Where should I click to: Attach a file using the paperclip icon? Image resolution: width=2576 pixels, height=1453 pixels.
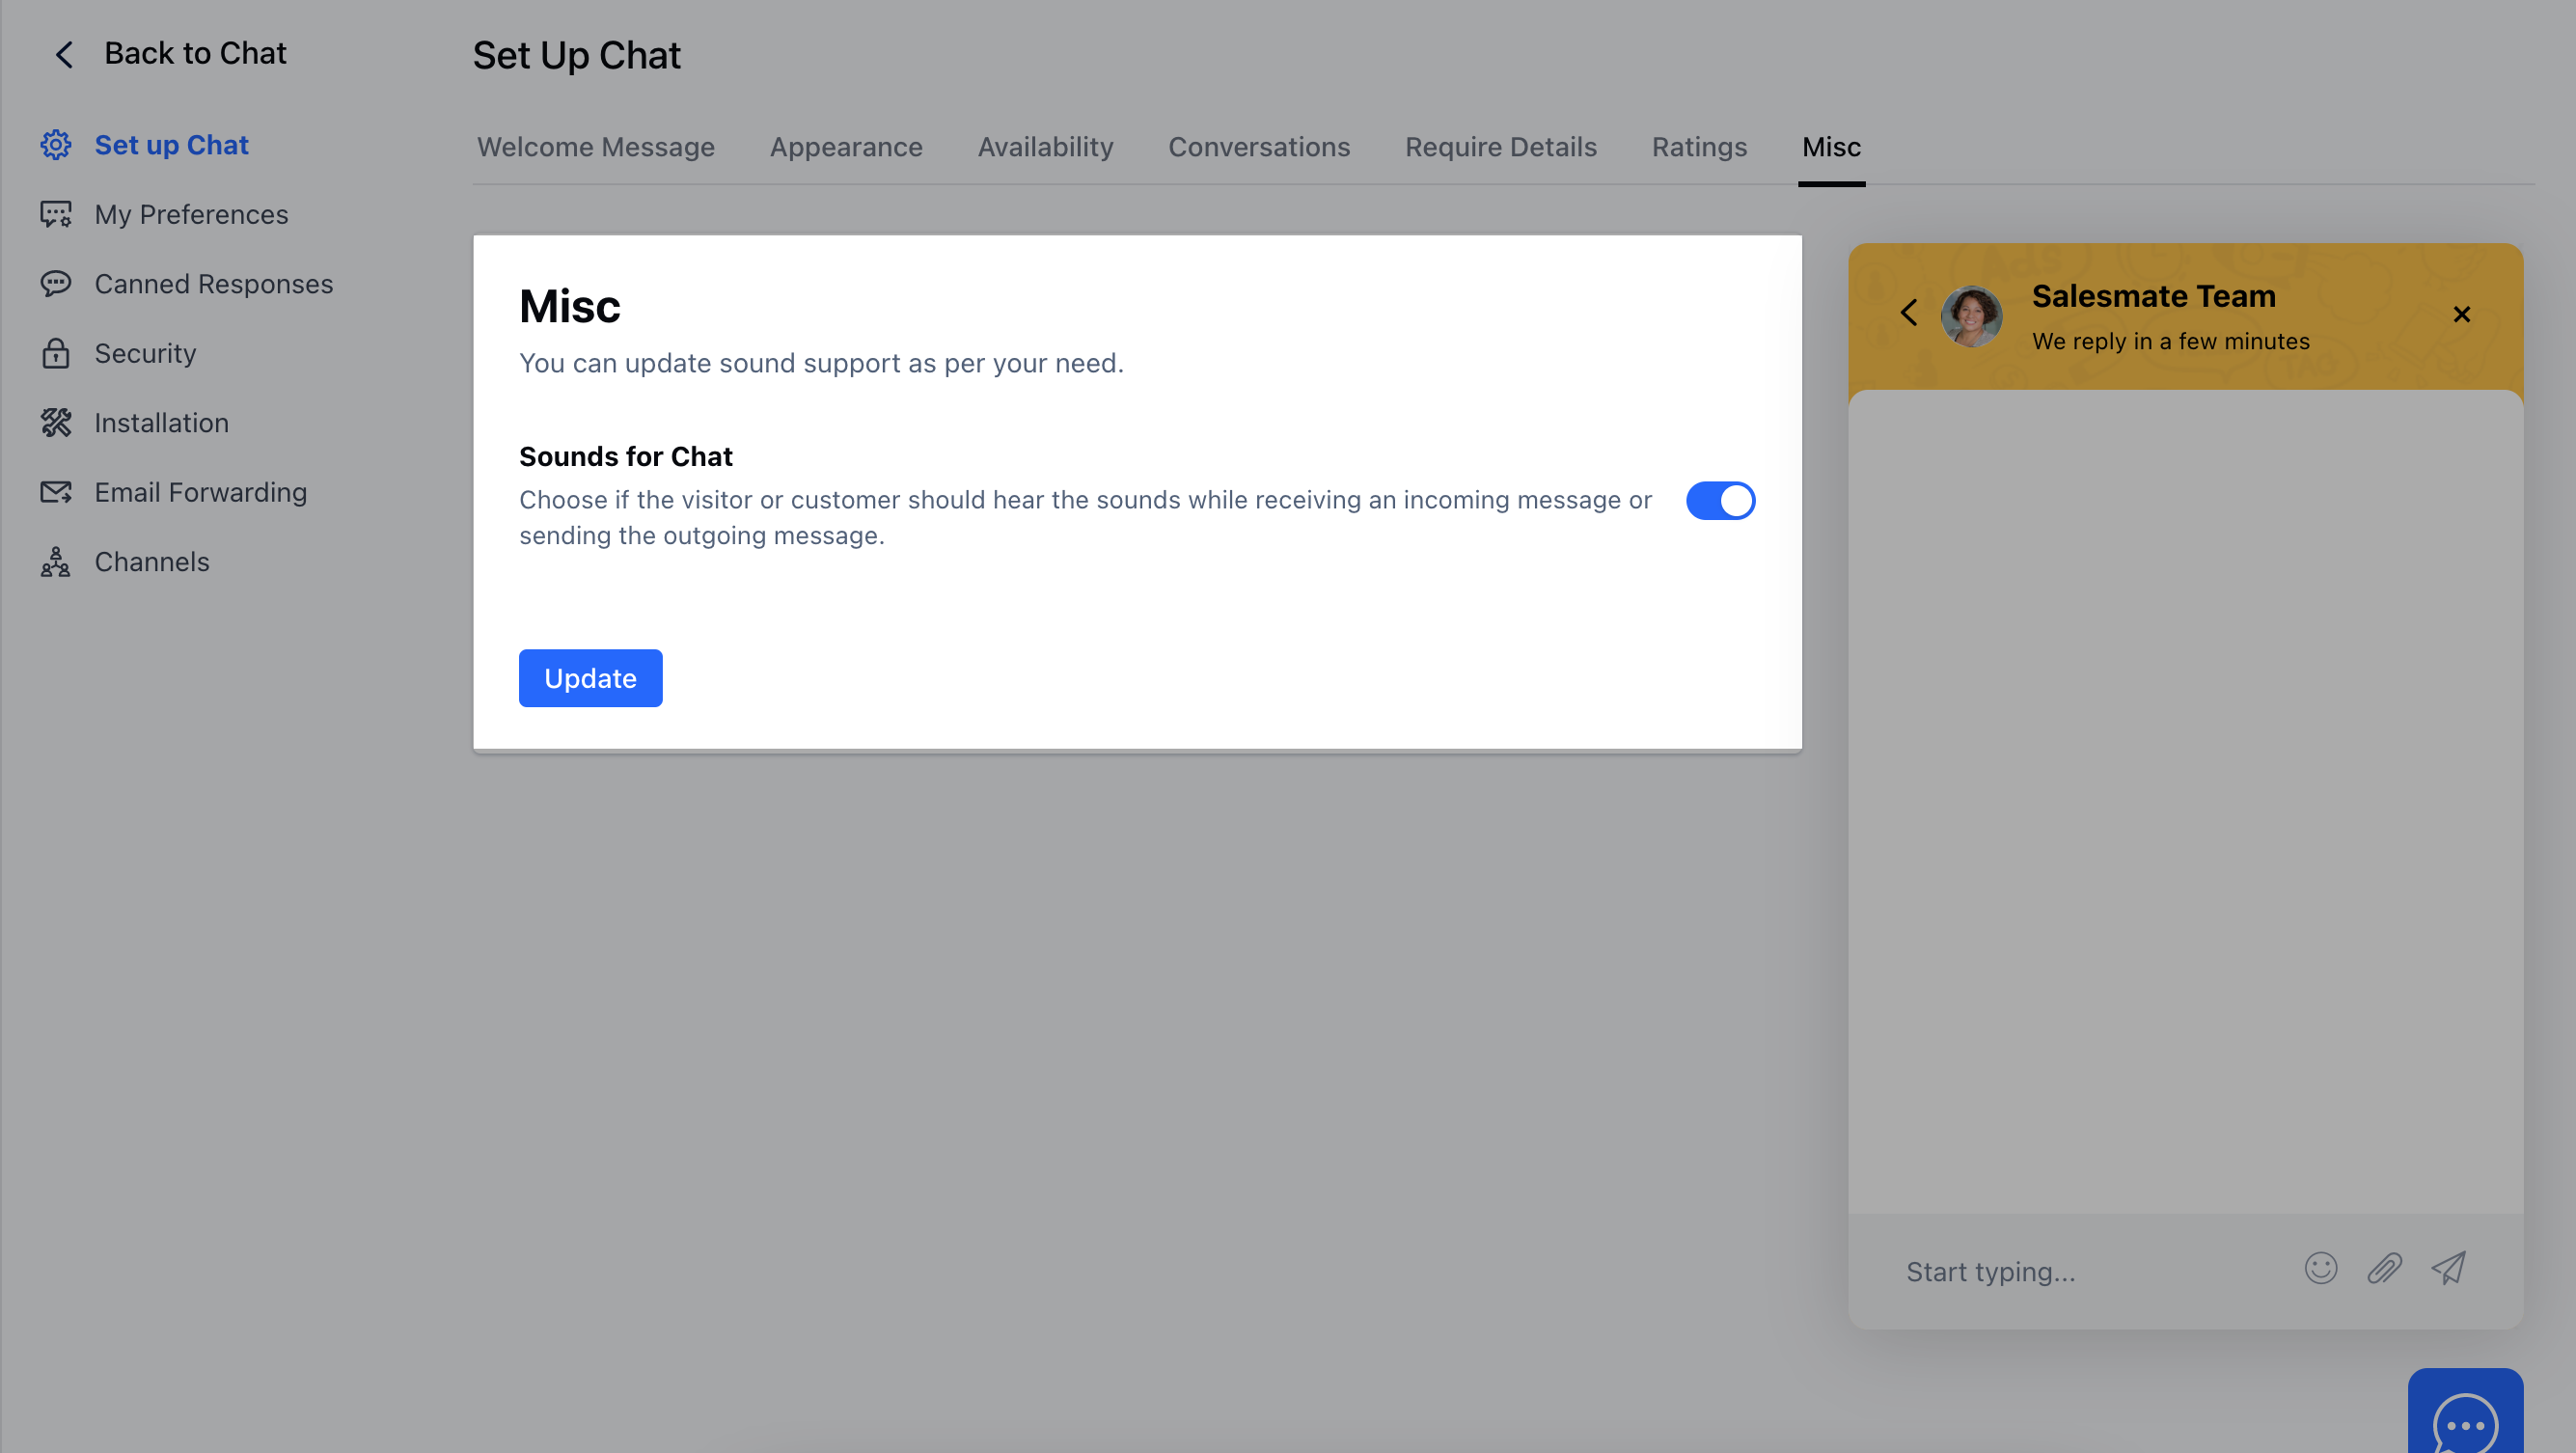tap(2385, 1268)
